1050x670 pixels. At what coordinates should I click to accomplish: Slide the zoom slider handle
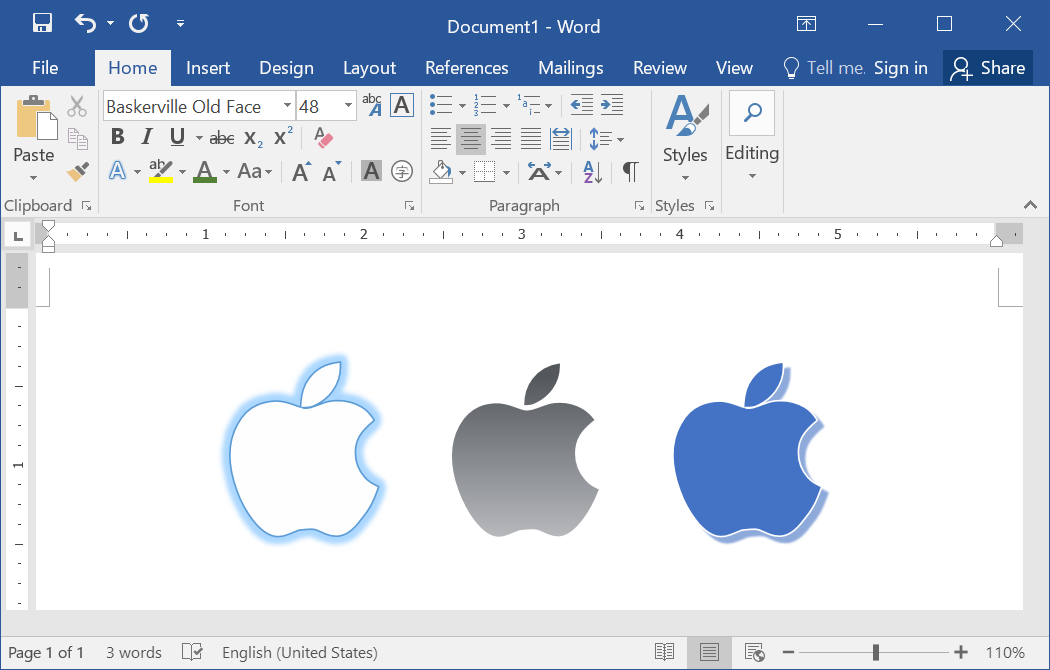pyautogui.click(x=875, y=652)
